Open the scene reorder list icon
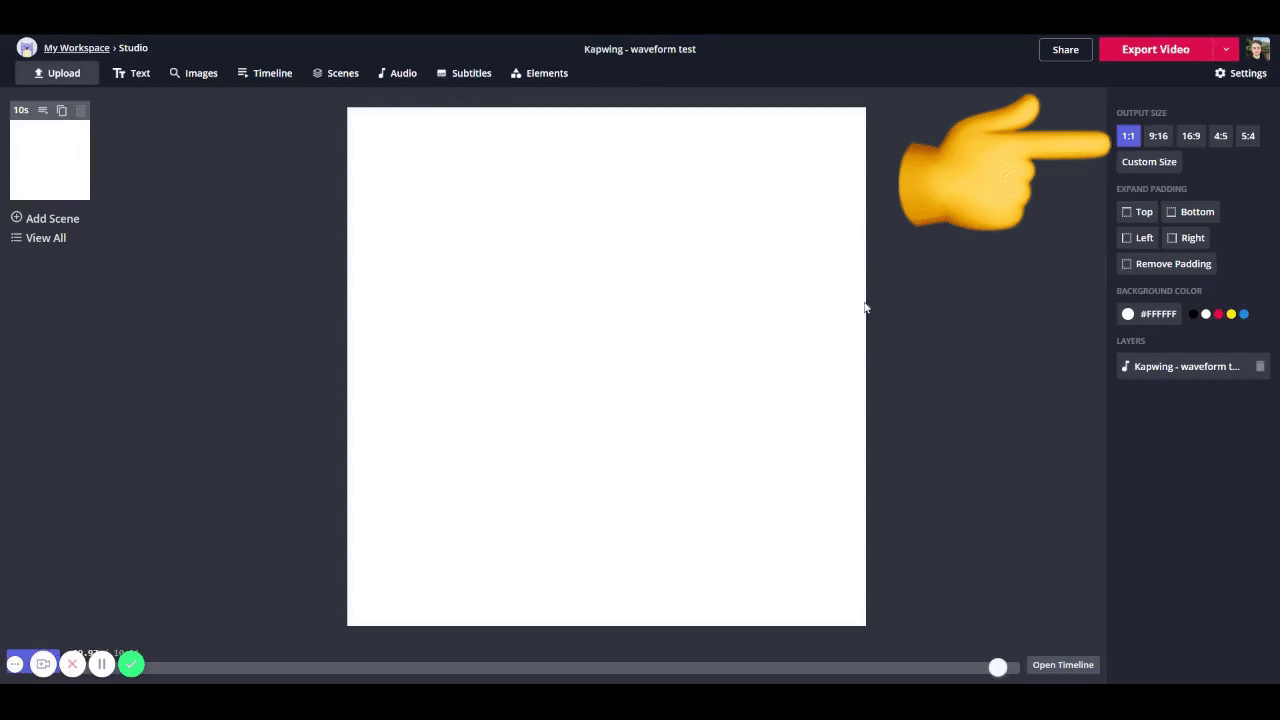The image size is (1280, 720). [43, 110]
